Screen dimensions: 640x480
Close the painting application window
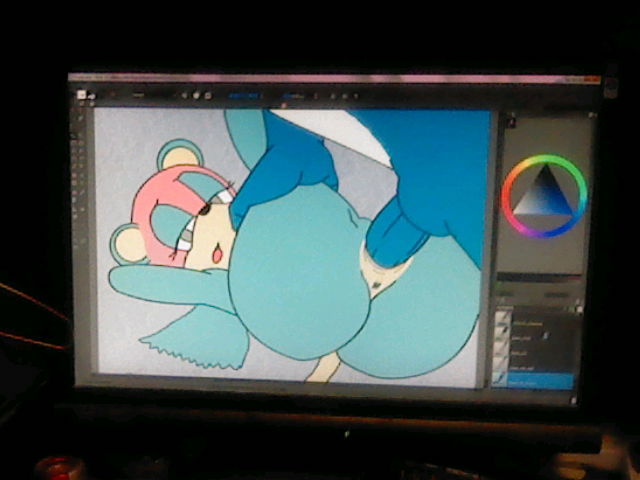[594, 79]
